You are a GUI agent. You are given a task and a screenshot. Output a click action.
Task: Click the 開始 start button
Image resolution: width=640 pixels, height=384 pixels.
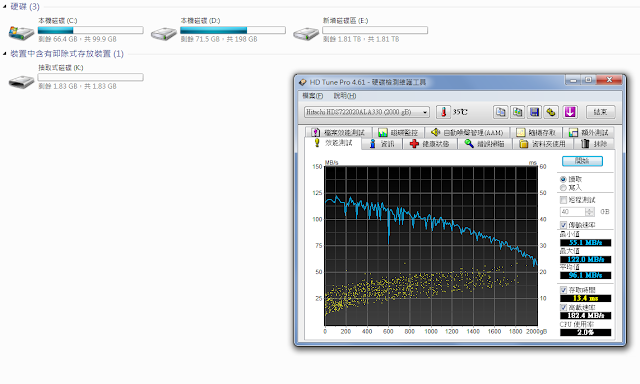coord(582,161)
